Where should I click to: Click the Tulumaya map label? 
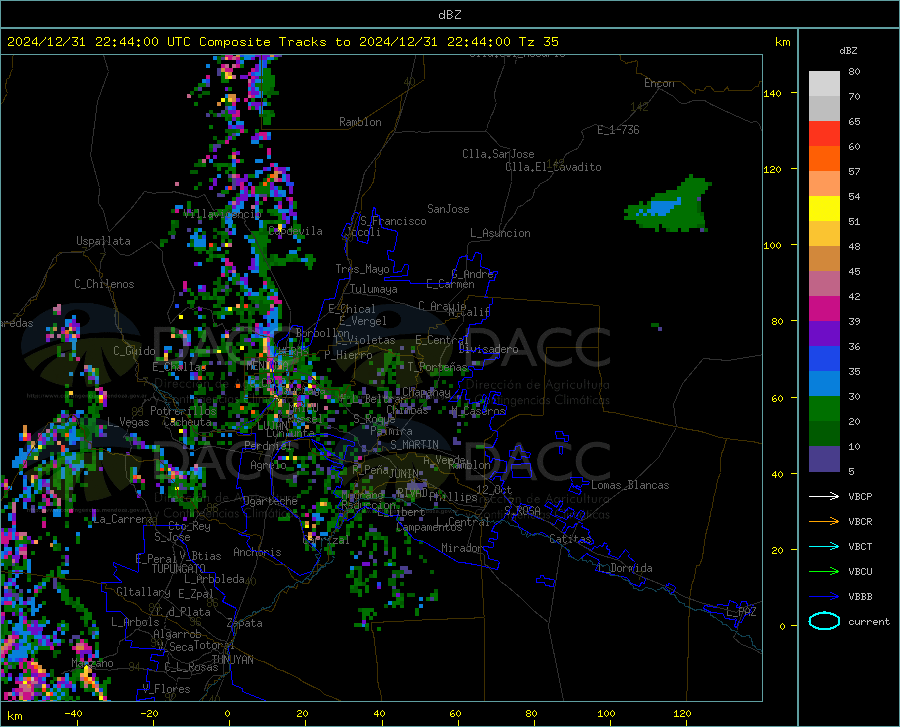click(374, 289)
